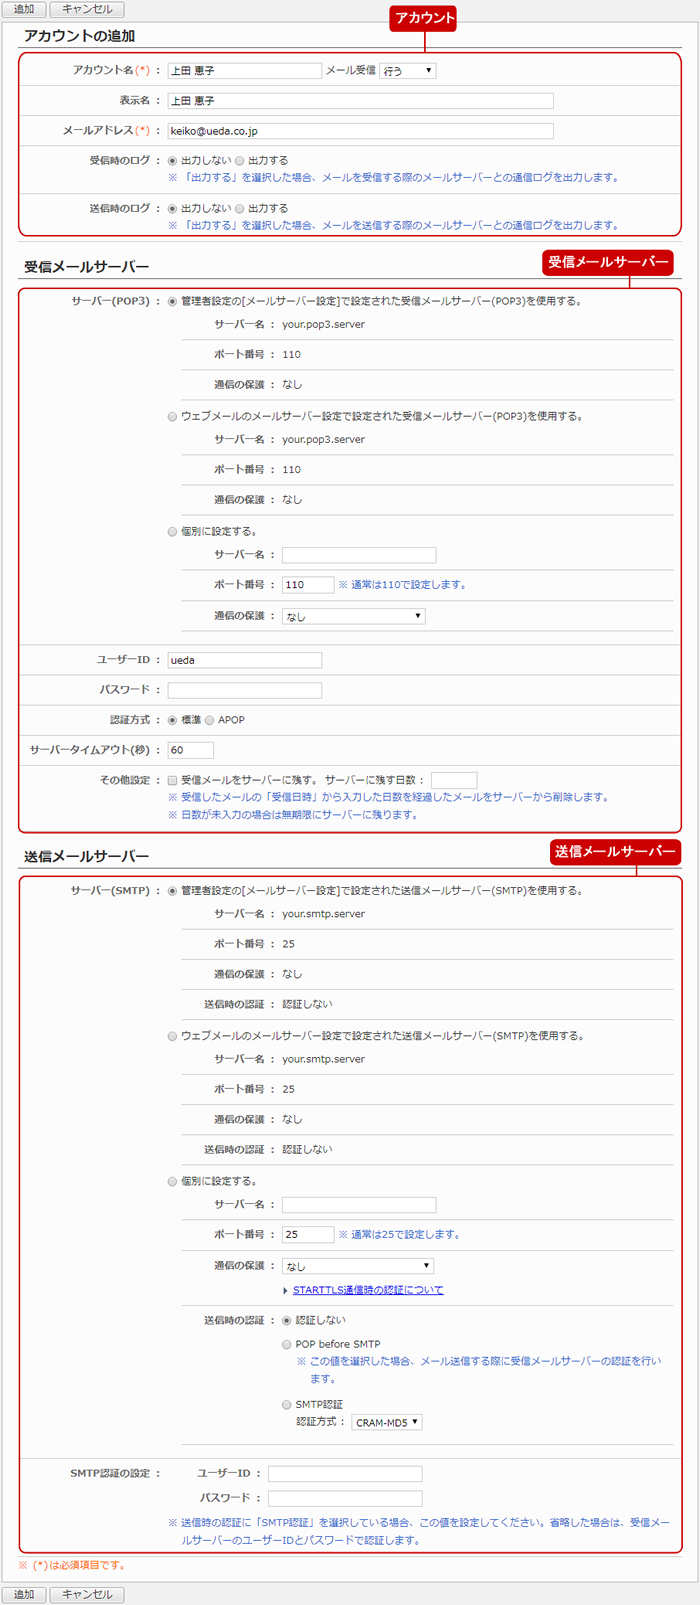Click the bottom キャンセル button
The image size is (700, 1605).
(x=87, y=1594)
